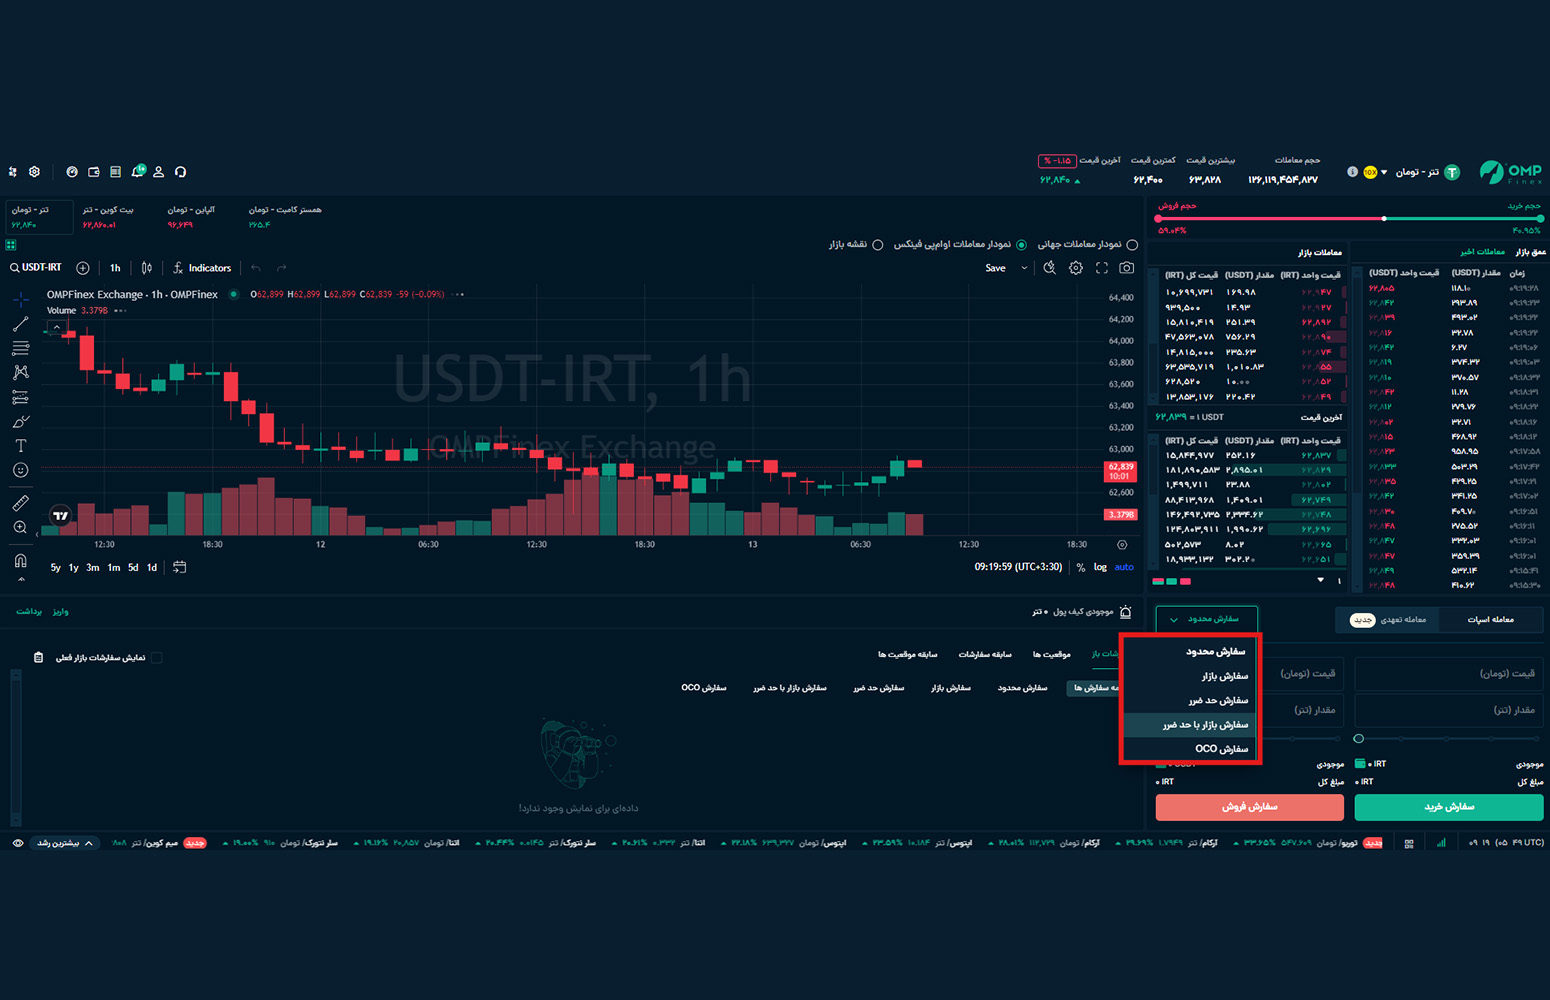
Task: Take chart snapshot with camera icon
Action: (x=1127, y=268)
